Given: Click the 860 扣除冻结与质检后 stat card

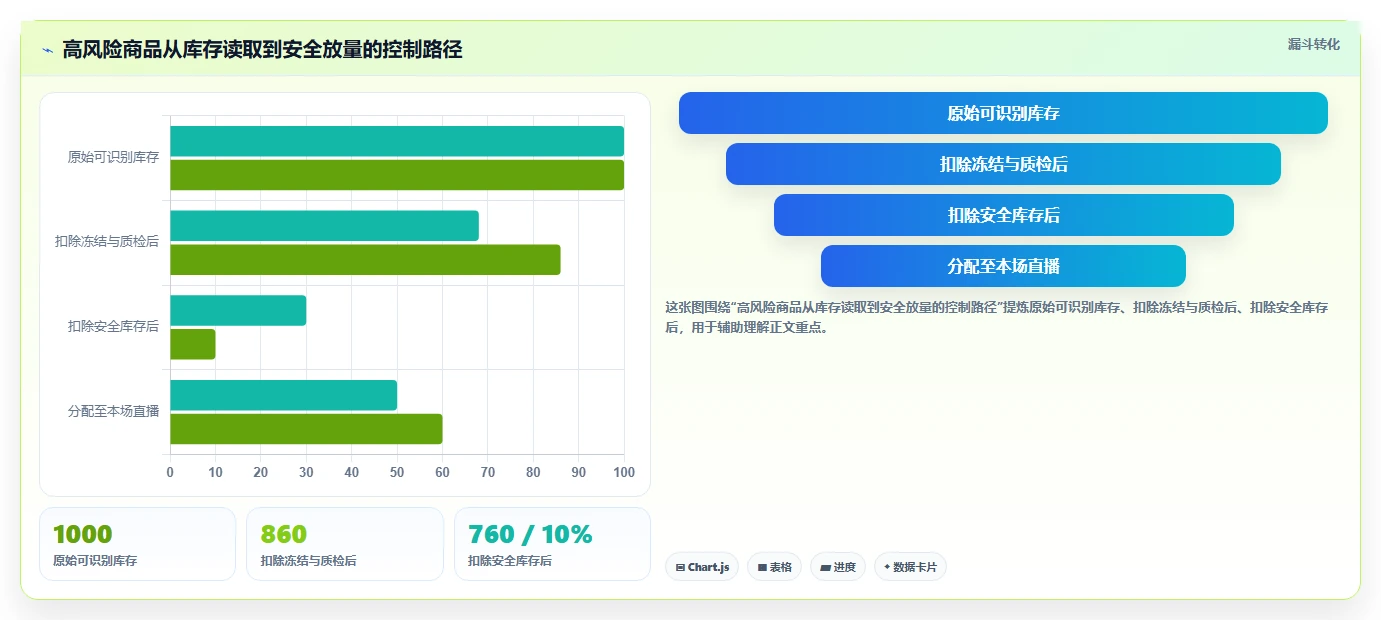Looking at the screenshot, I should [x=345, y=544].
